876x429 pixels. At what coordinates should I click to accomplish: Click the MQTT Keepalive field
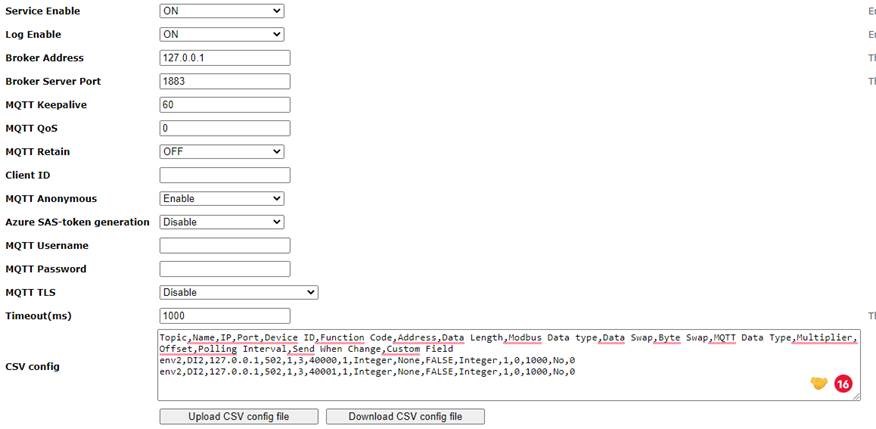click(224, 105)
